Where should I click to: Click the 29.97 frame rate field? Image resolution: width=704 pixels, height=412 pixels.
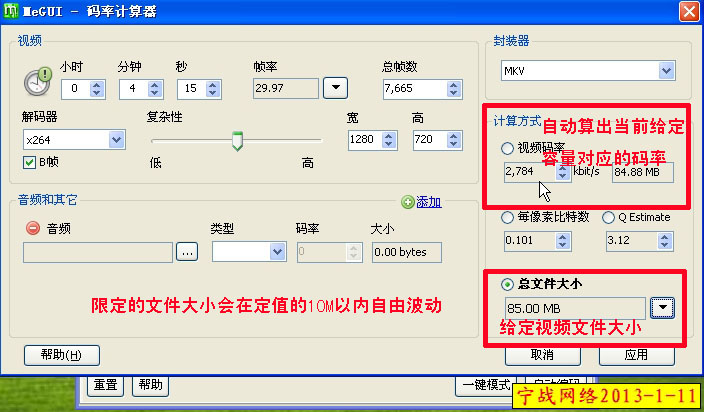286,88
